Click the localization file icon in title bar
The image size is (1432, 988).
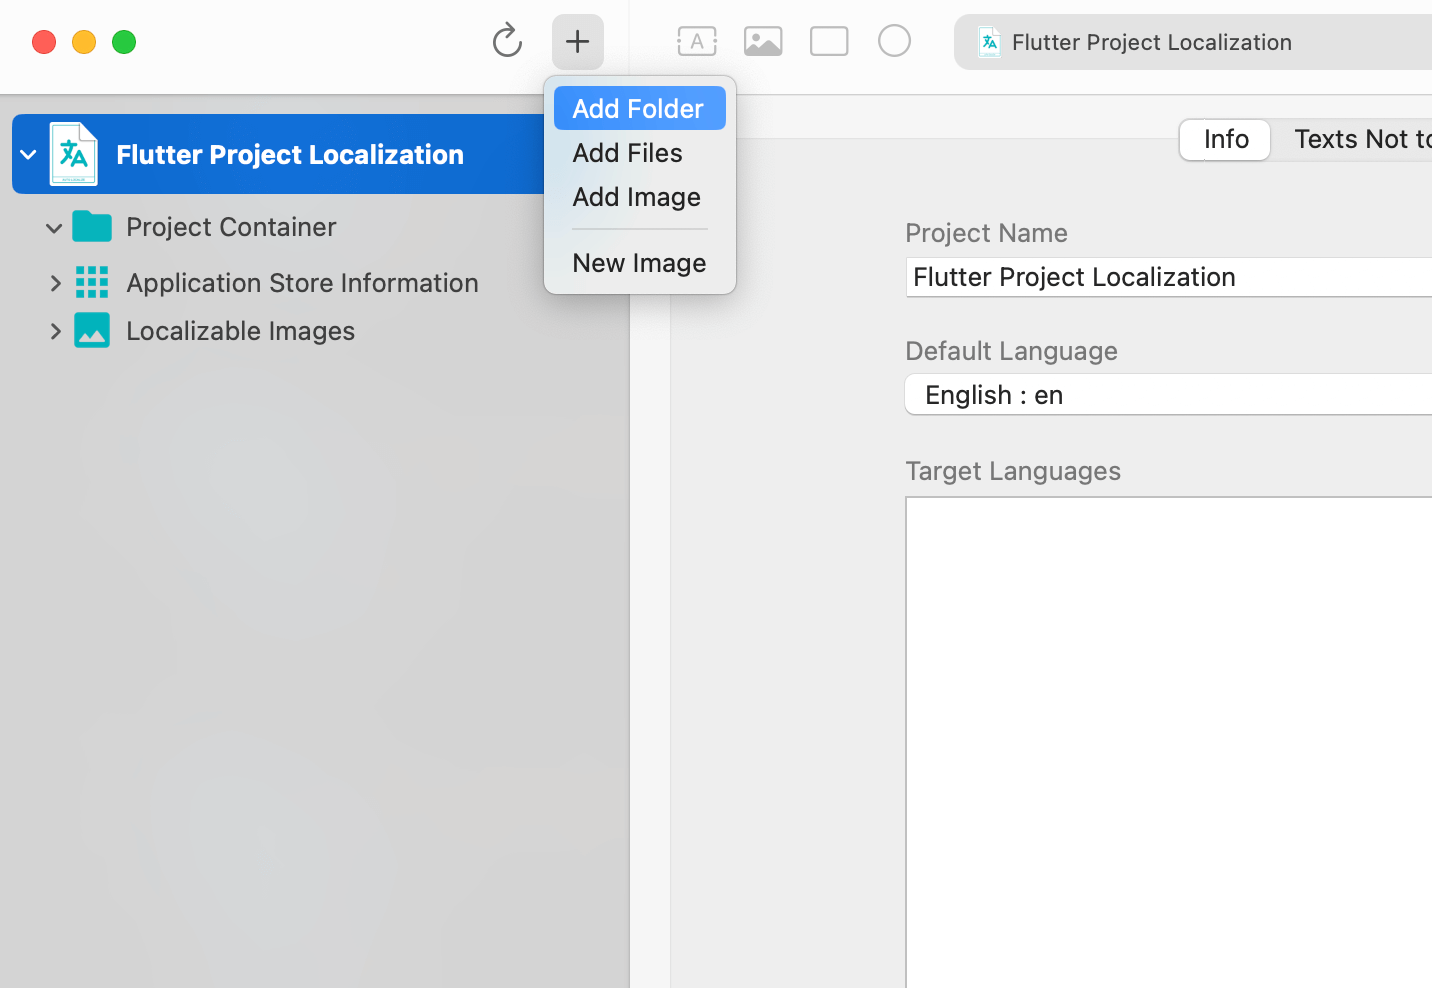(989, 42)
